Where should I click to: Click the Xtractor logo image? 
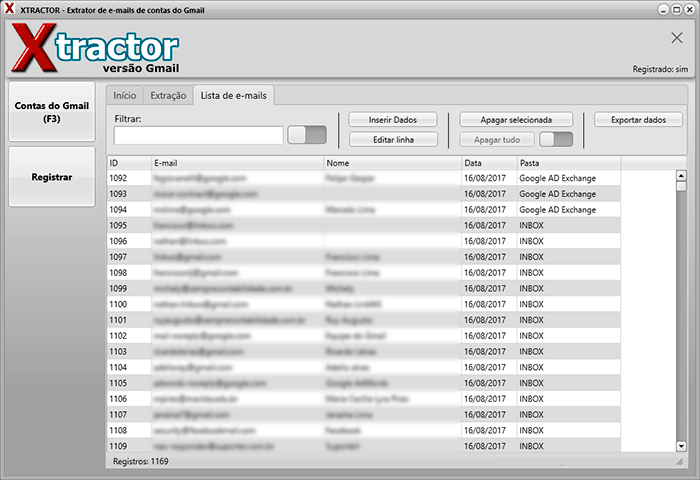click(x=96, y=48)
